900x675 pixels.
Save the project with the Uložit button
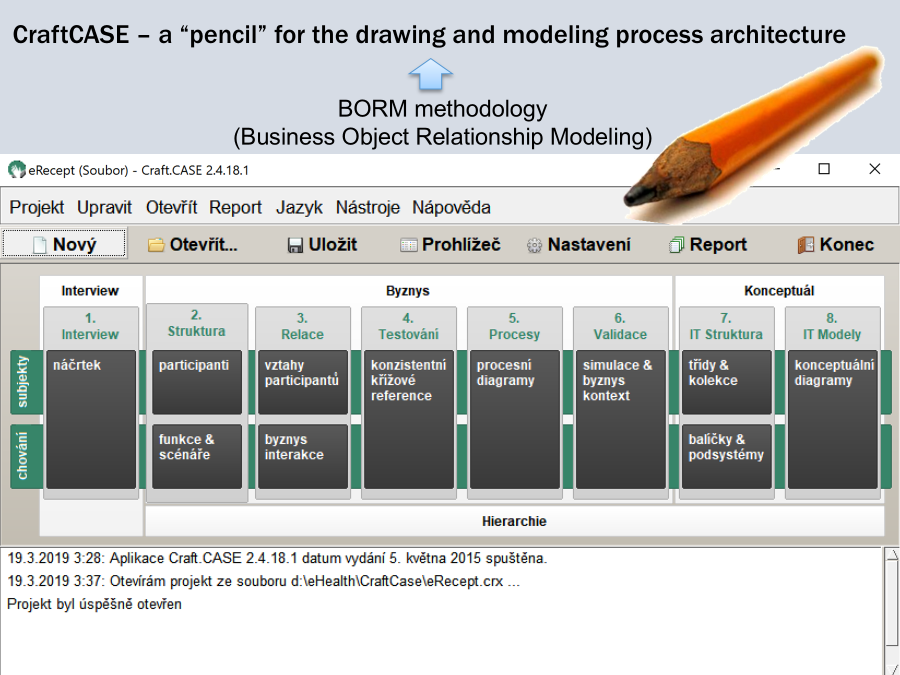[x=321, y=244]
